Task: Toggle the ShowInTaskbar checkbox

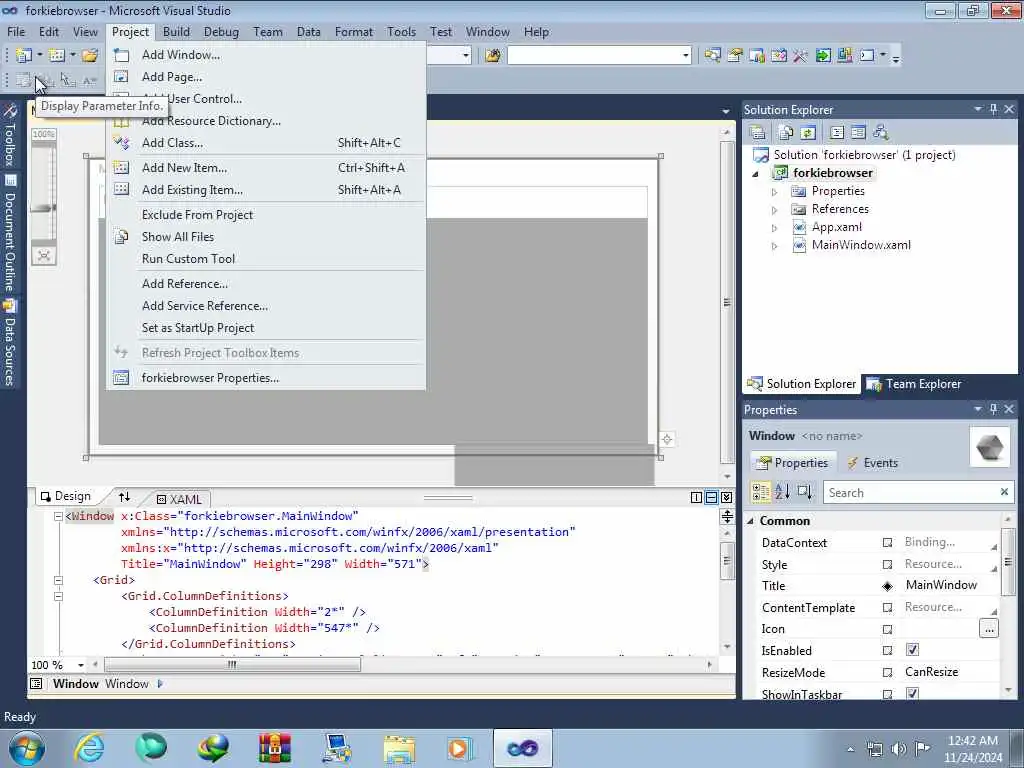Action: [912, 694]
